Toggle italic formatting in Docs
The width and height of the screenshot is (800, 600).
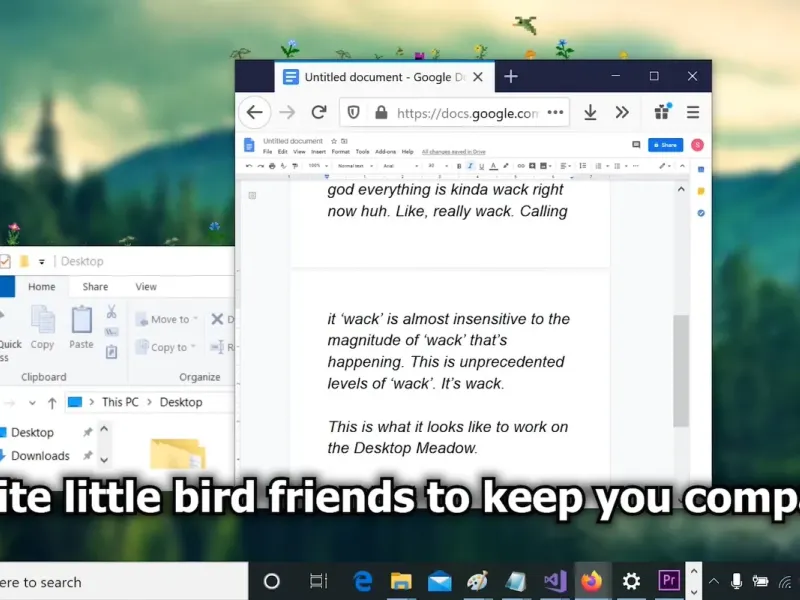click(470, 166)
